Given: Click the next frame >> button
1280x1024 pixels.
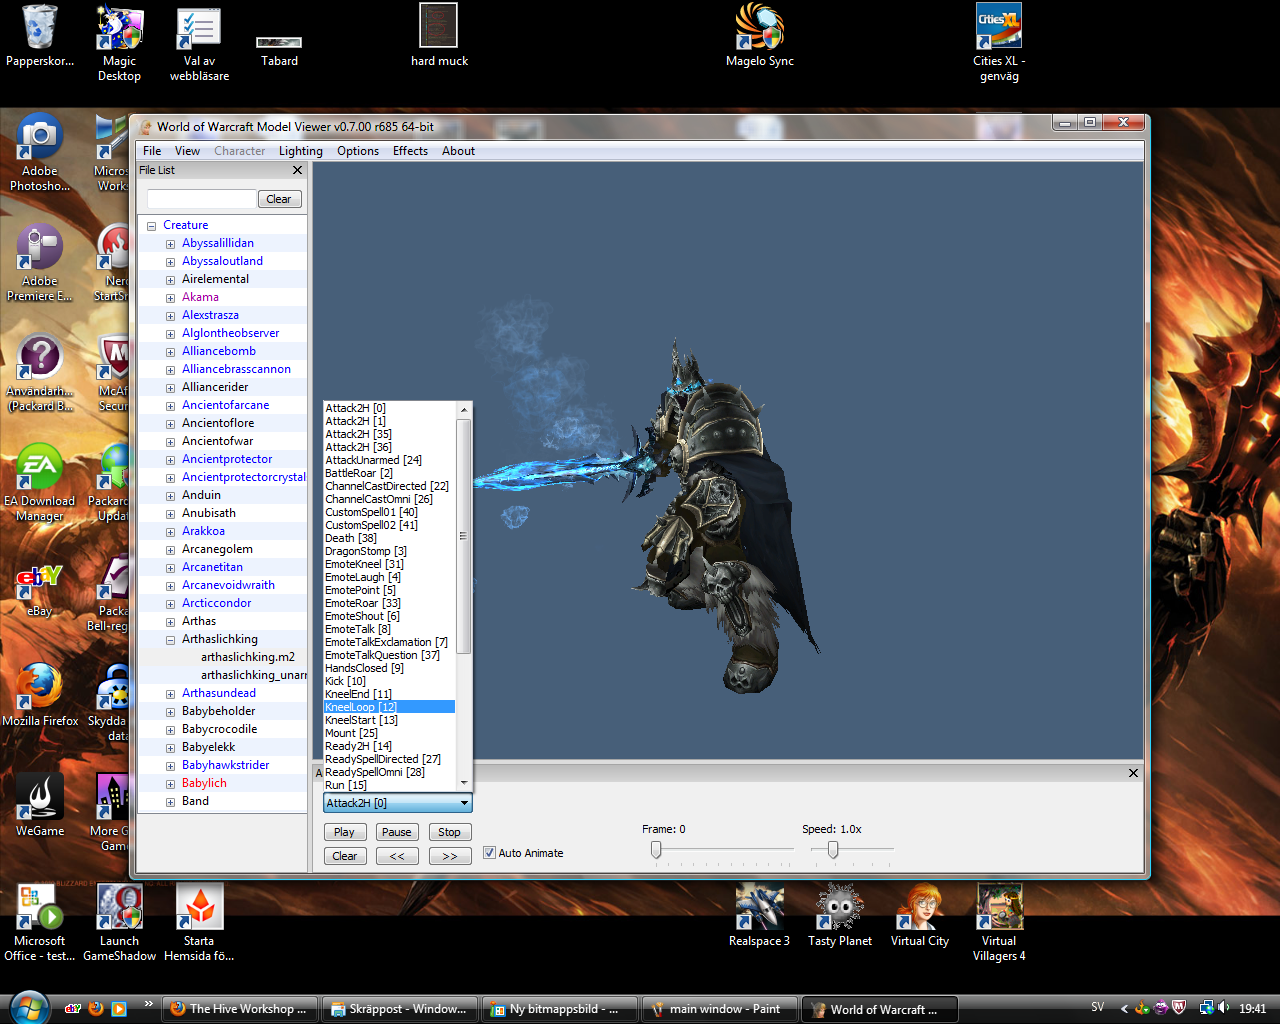Looking at the screenshot, I should [x=449, y=856].
